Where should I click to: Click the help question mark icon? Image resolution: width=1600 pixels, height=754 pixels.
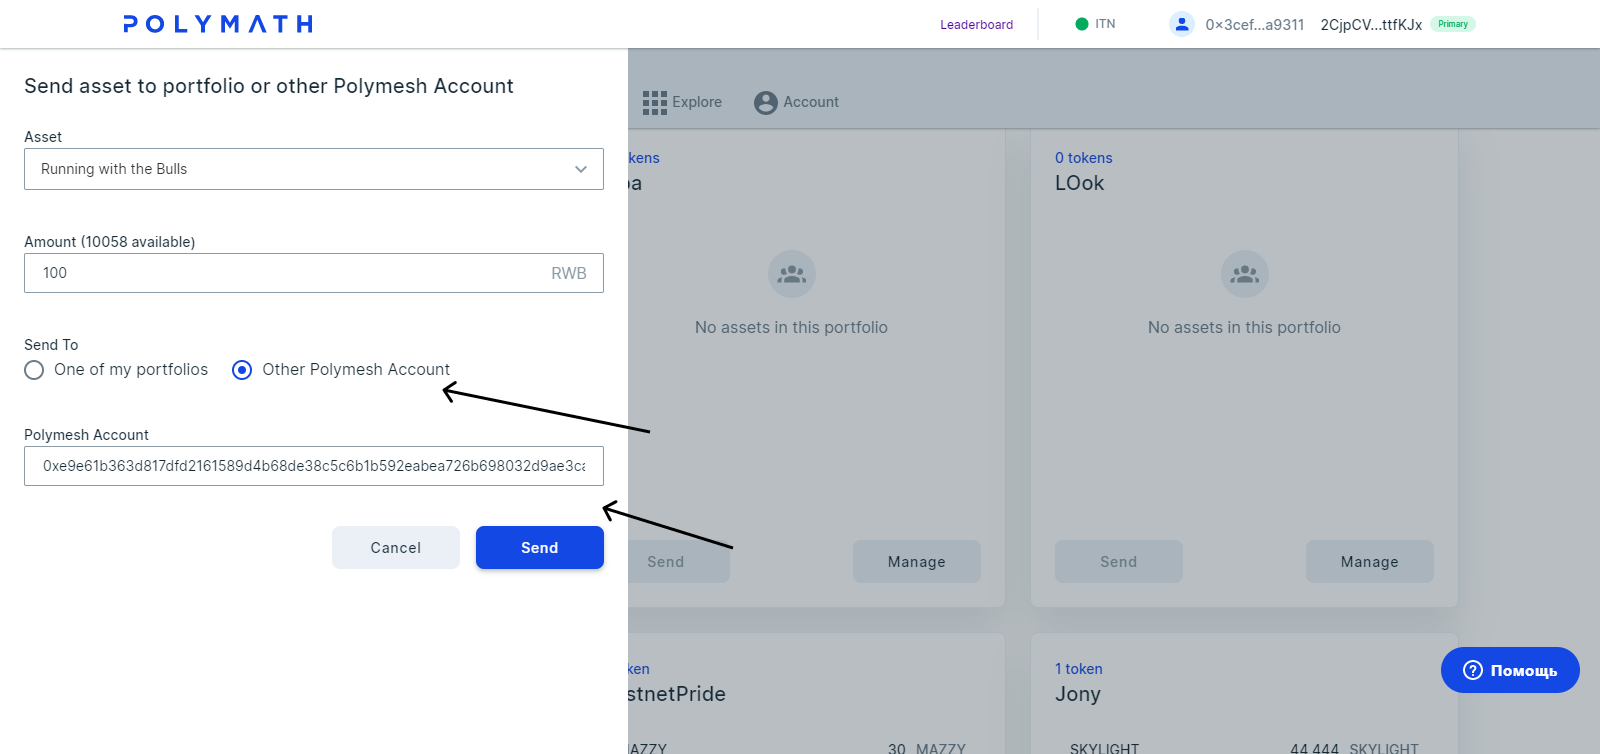click(x=1473, y=670)
